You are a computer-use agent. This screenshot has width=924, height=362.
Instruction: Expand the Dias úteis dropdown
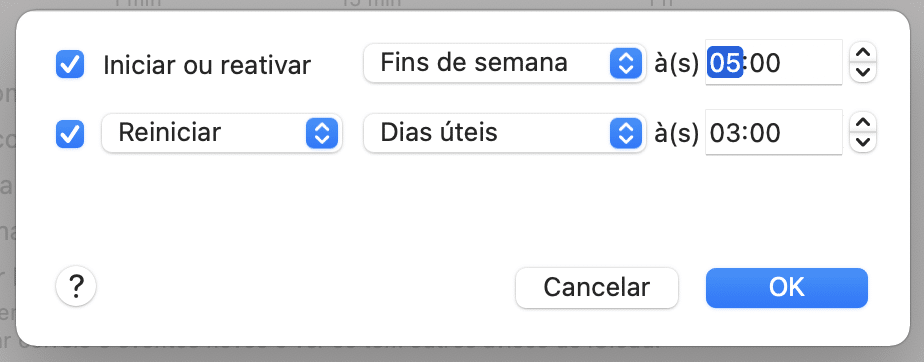click(x=504, y=133)
